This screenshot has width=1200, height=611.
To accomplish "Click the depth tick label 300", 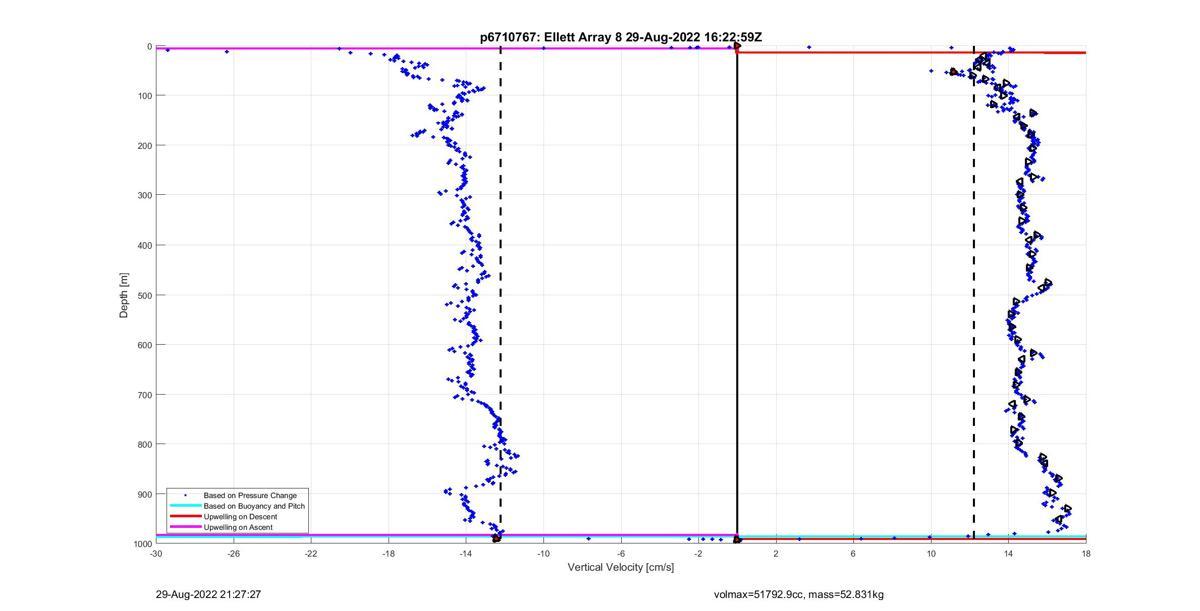I will coord(144,195).
